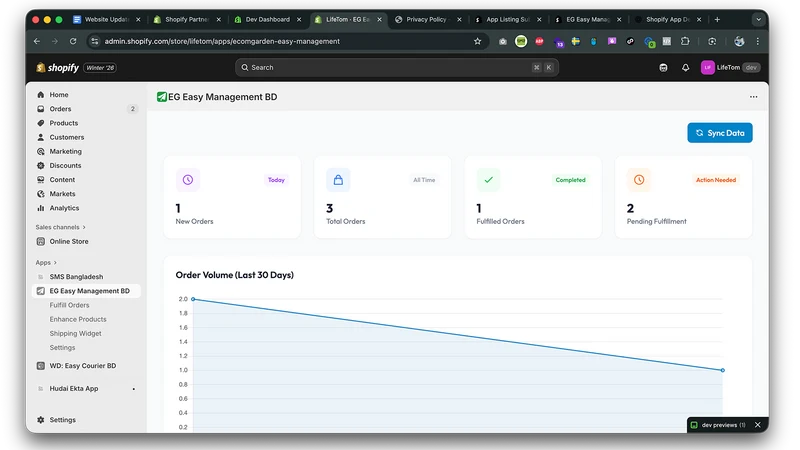Close the dev previews bar
Image resolution: width=800 pixels, height=450 pixels.
pos(758,425)
